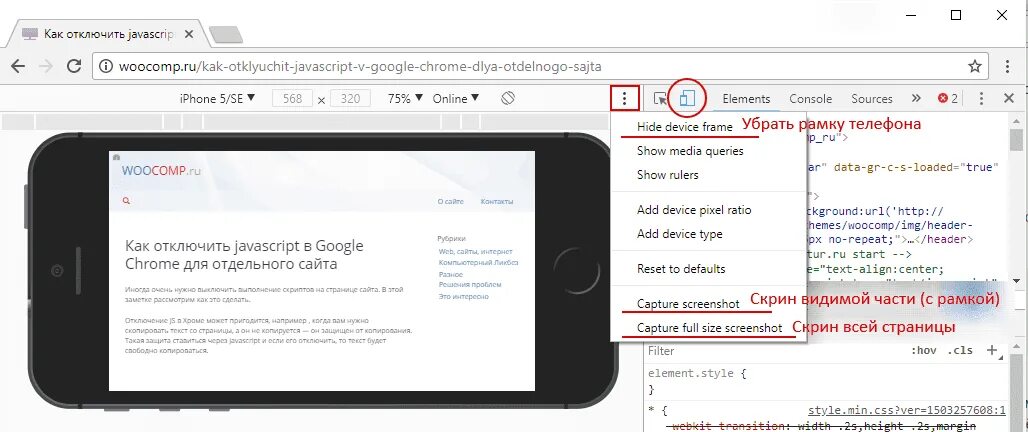
Task: Go back with the browser back arrow
Action: (18, 66)
